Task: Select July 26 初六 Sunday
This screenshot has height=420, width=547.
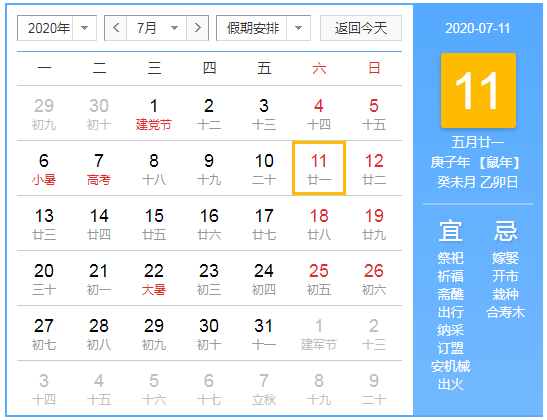Action: click(x=374, y=279)
